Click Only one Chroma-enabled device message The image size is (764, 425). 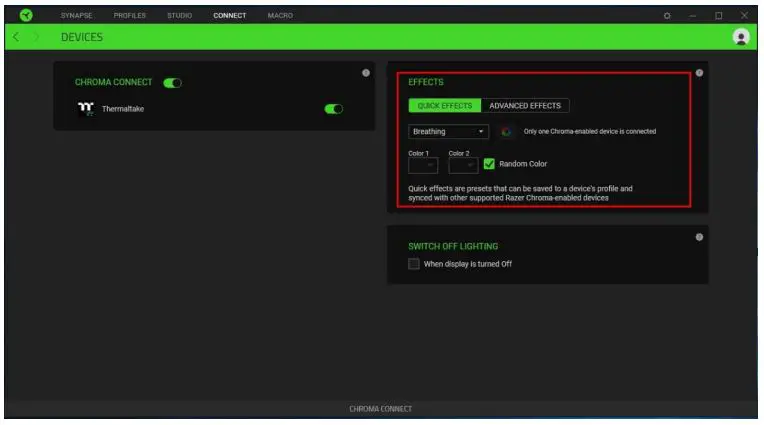(590, 132)
